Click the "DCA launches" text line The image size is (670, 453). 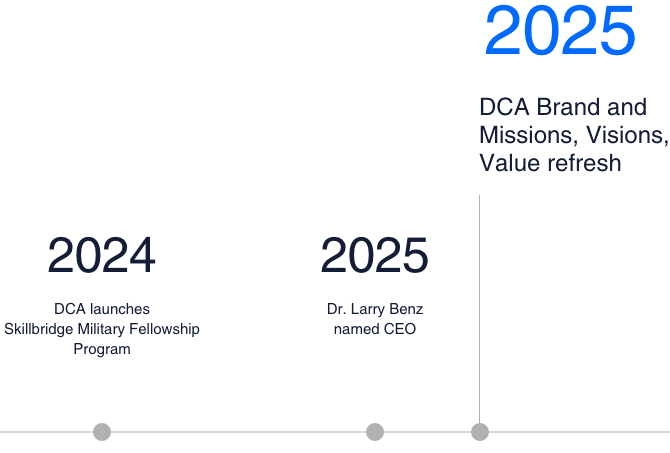point(102,309)
